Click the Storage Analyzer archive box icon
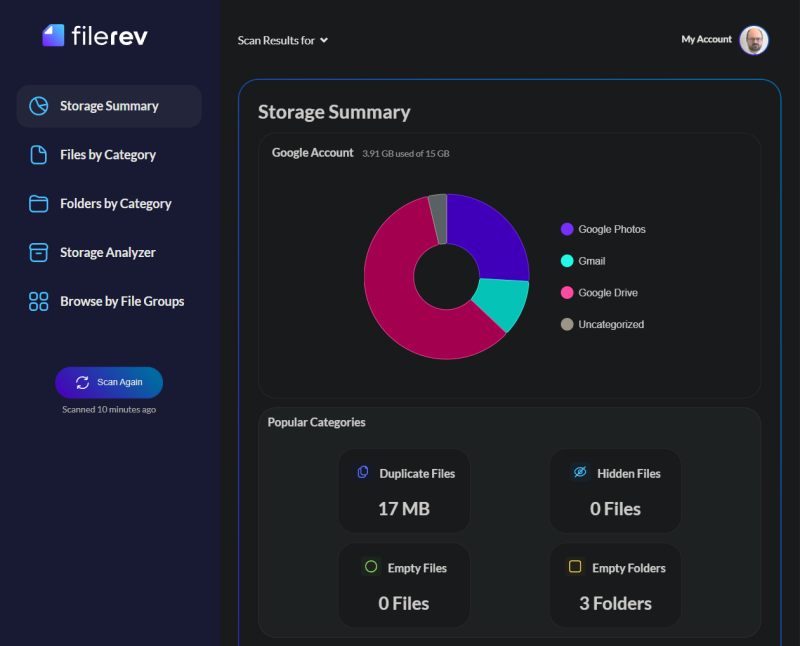This screenshot has height=646, width=800. point(39,253)
